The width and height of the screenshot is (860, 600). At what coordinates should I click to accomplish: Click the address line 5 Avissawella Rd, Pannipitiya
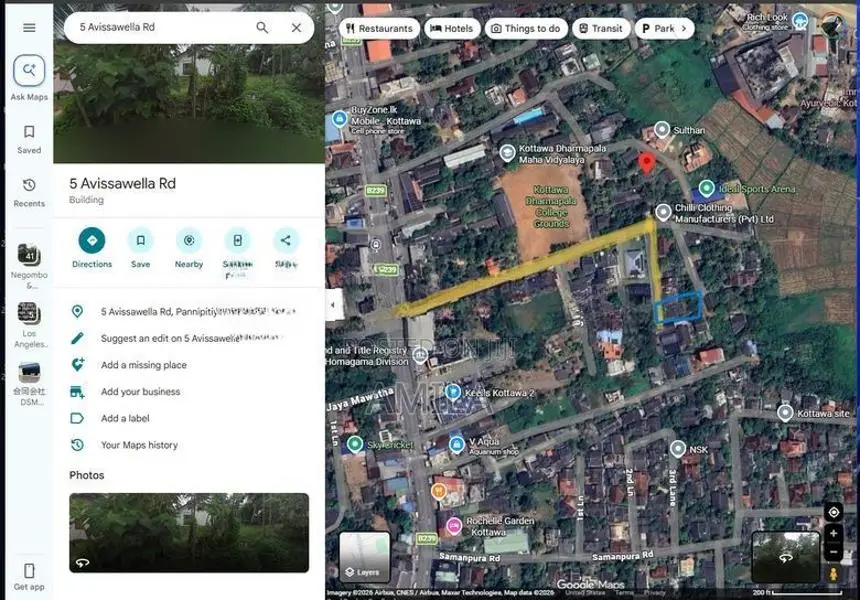tap(189, 312)
